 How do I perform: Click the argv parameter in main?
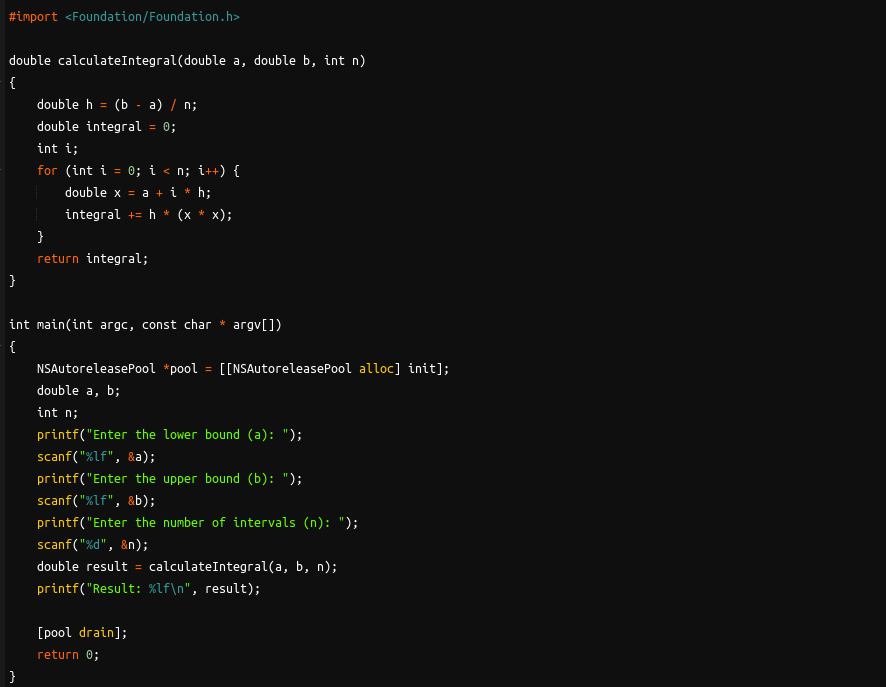(245, 324)
